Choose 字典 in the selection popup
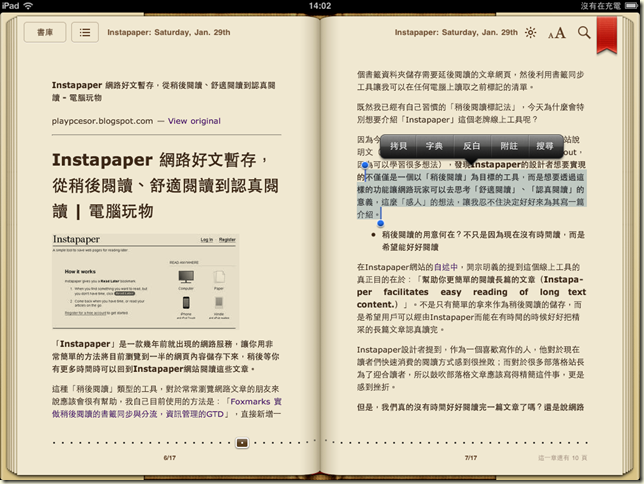The width and height of the screenshot is (644, 484). (x=434, y=146)
